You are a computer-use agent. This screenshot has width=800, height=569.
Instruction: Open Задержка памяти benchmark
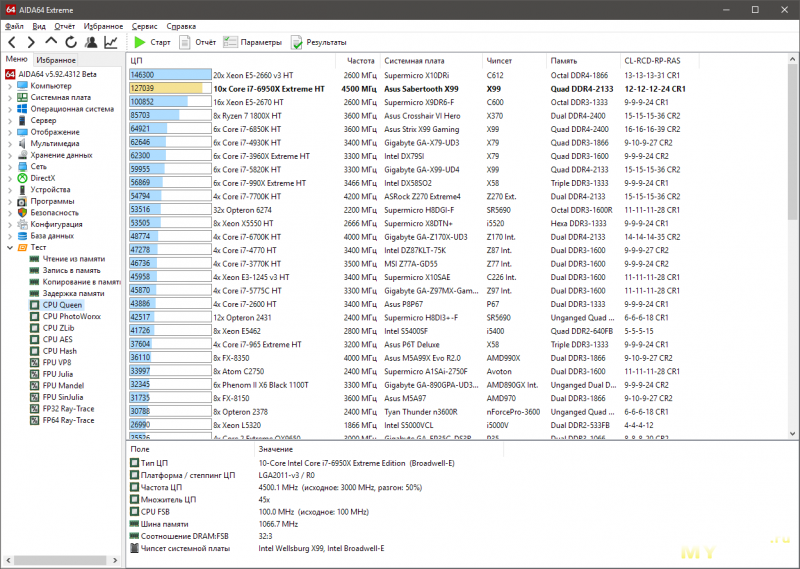[73, 293]
